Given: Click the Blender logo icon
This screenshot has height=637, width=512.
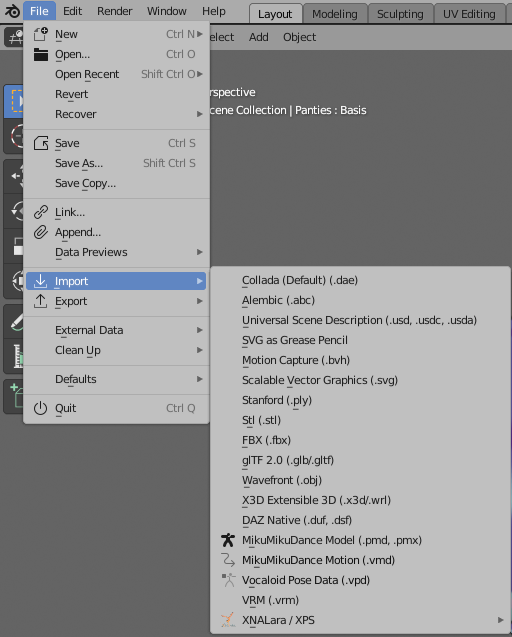Looking at the screenshot, I should pyautogui.click(x=13, y=11).
